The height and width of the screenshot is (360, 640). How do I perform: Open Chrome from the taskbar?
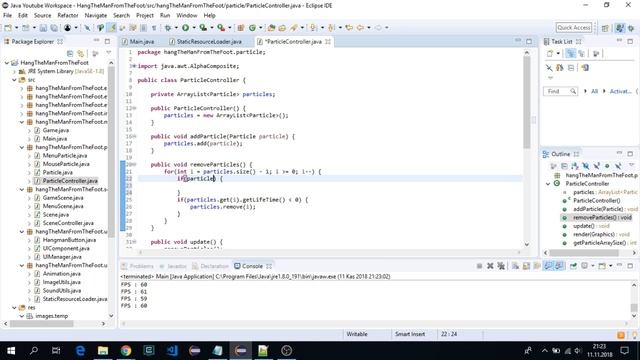click(x=126, y=351)
